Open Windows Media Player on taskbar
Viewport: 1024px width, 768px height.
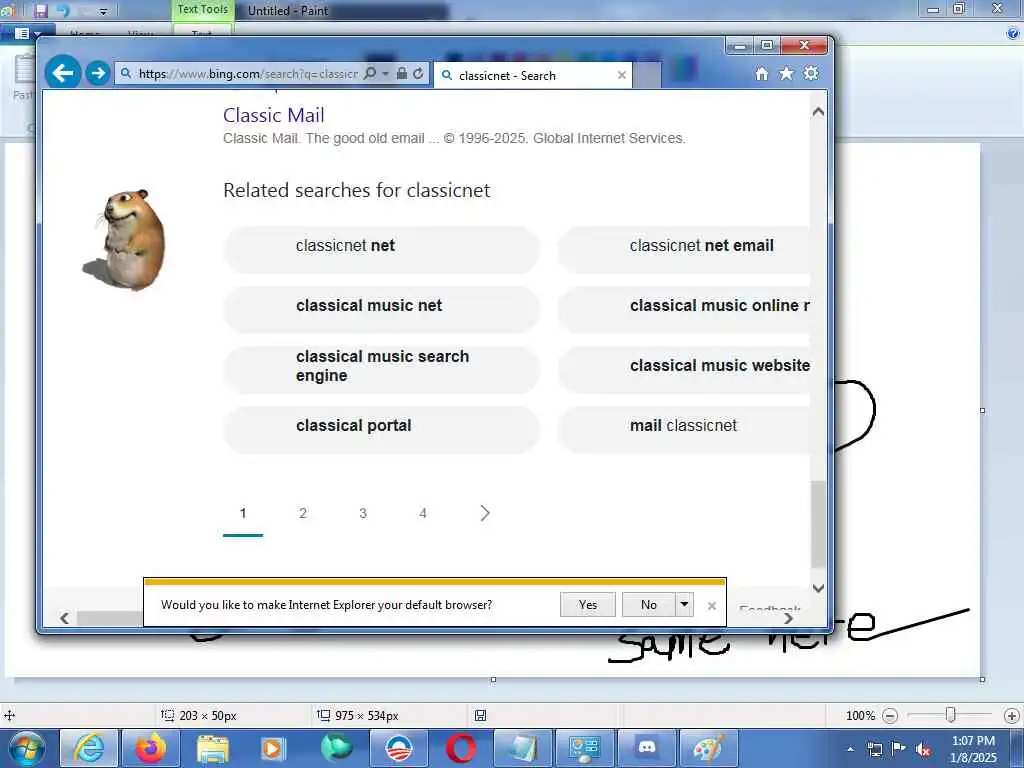[274, 748]
